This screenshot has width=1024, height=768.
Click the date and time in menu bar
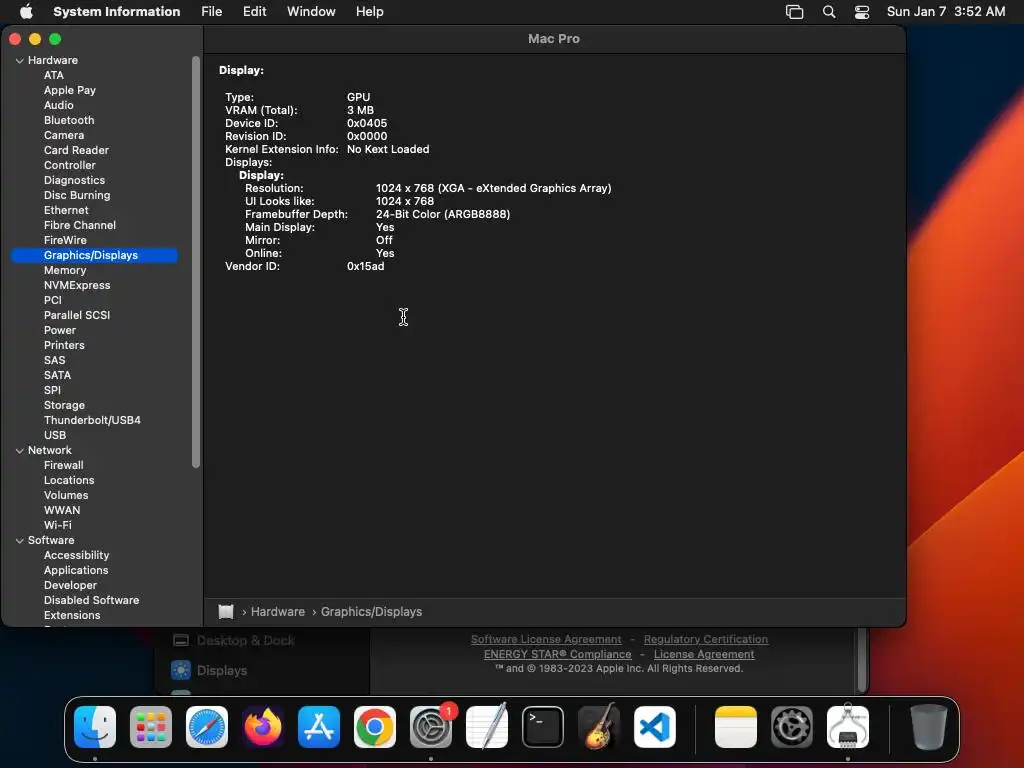pos(946,11)
